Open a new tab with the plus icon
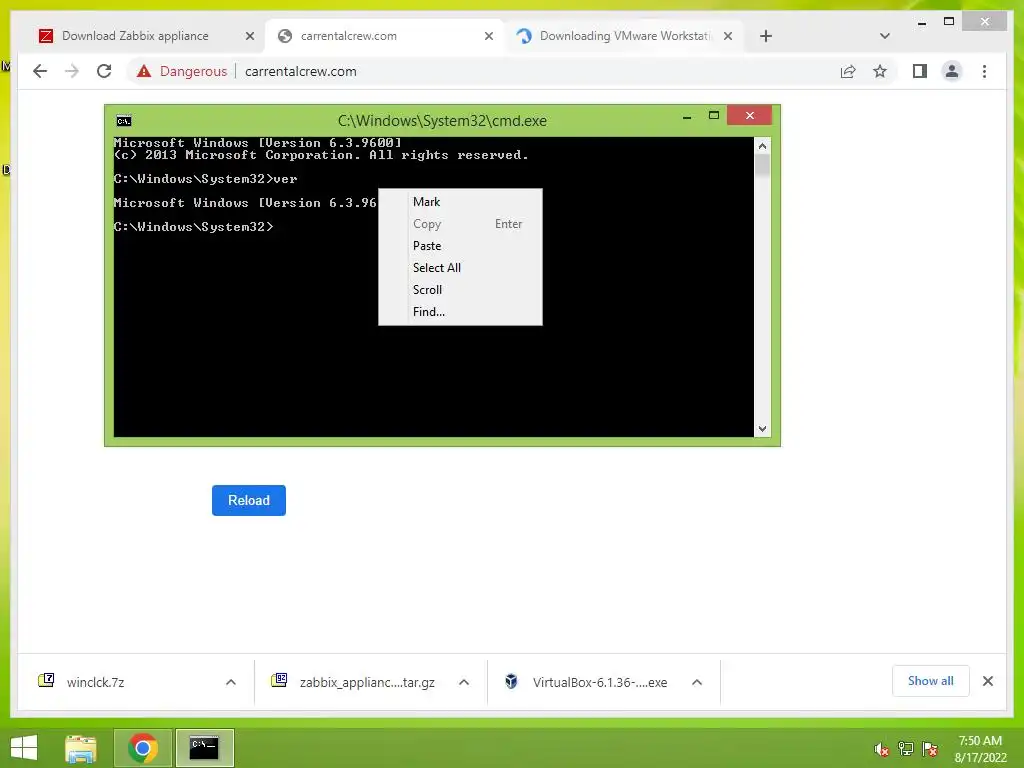Viewport: 1024px width, 768px height. point(766,36)
